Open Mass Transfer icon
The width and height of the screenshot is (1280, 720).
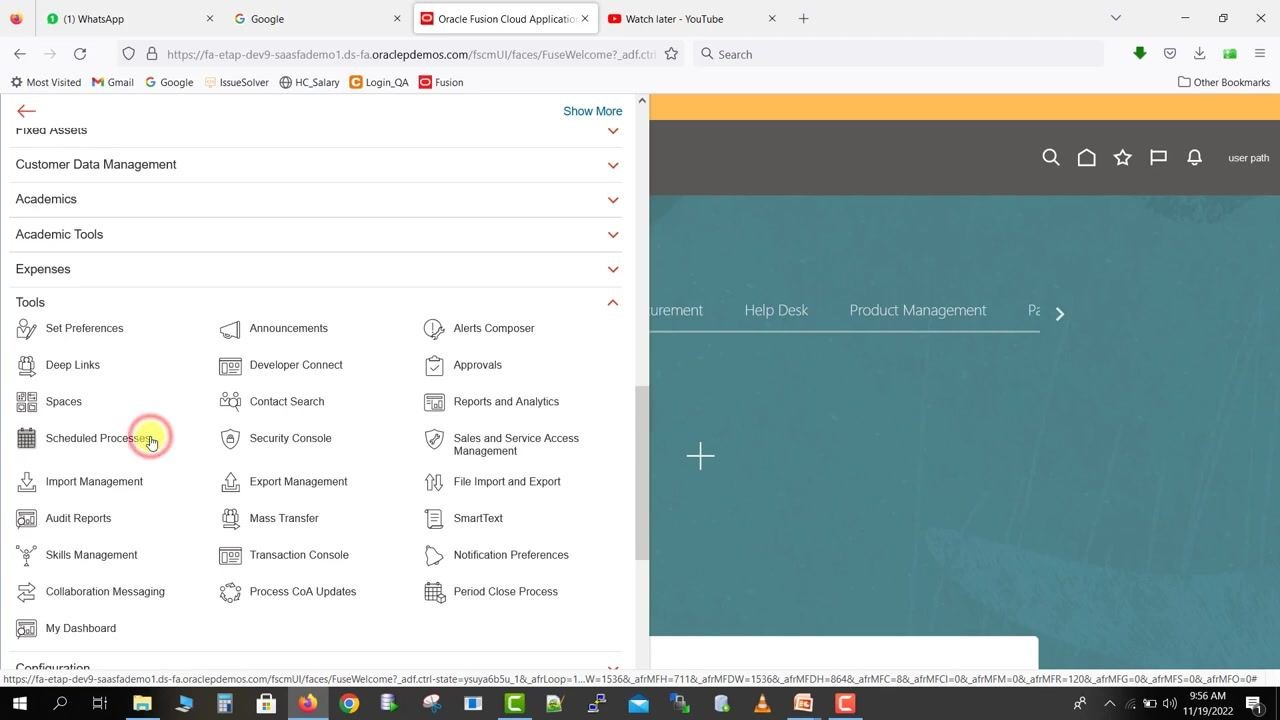coord(230,518)
